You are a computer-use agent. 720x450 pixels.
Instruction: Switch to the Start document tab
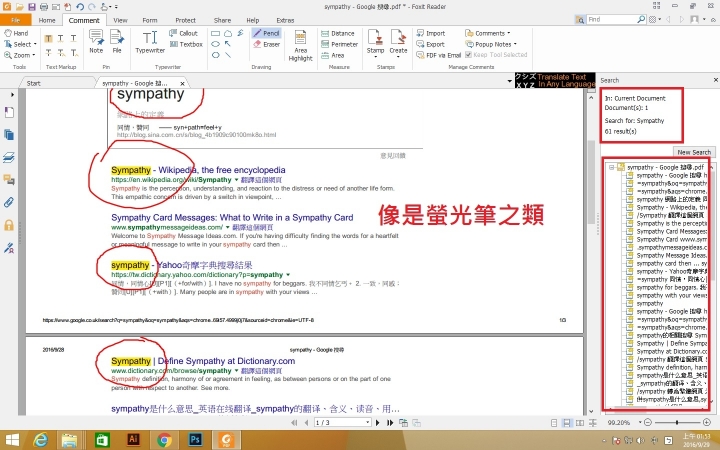tap(34, 83)
